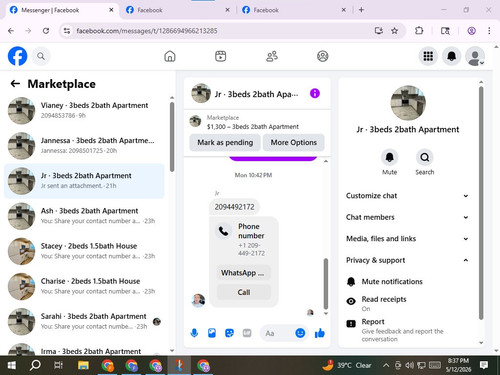The width and height of the screenshot is (500, 375).
Task: Open Charise 2beds 1.5bath House chat
Action: coord(84,286)
